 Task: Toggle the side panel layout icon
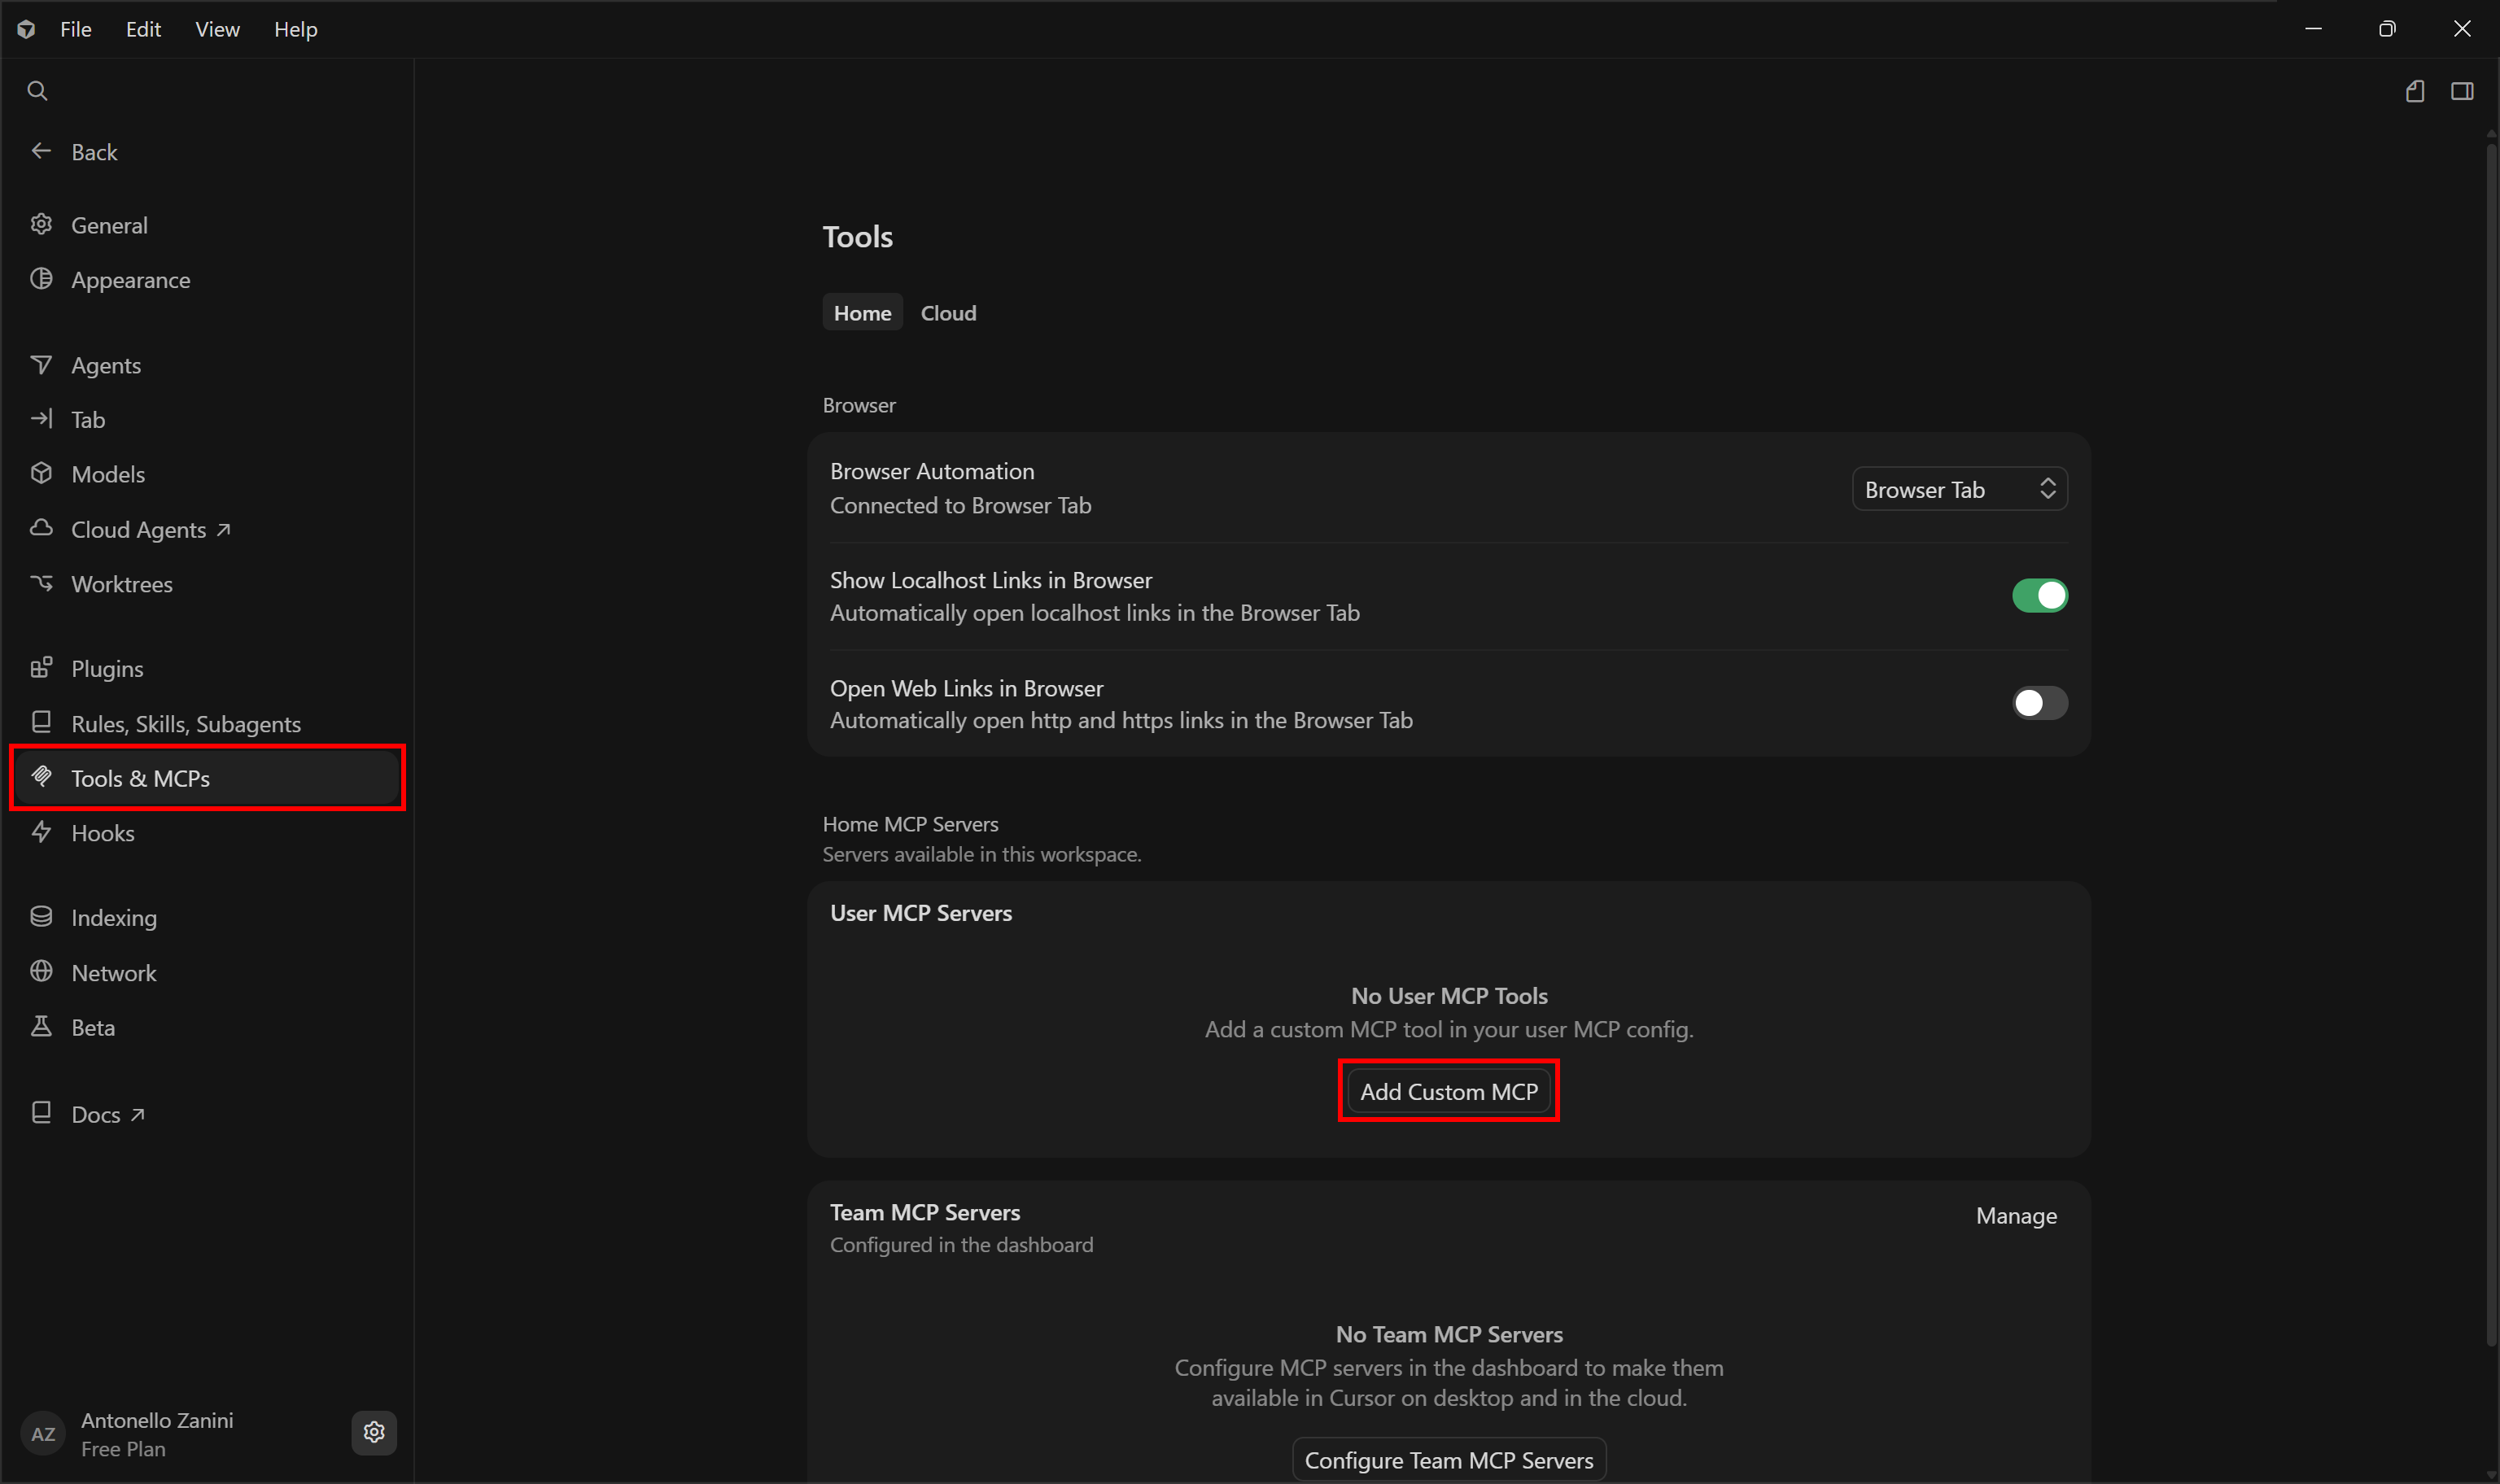(x=2462, y=92)
